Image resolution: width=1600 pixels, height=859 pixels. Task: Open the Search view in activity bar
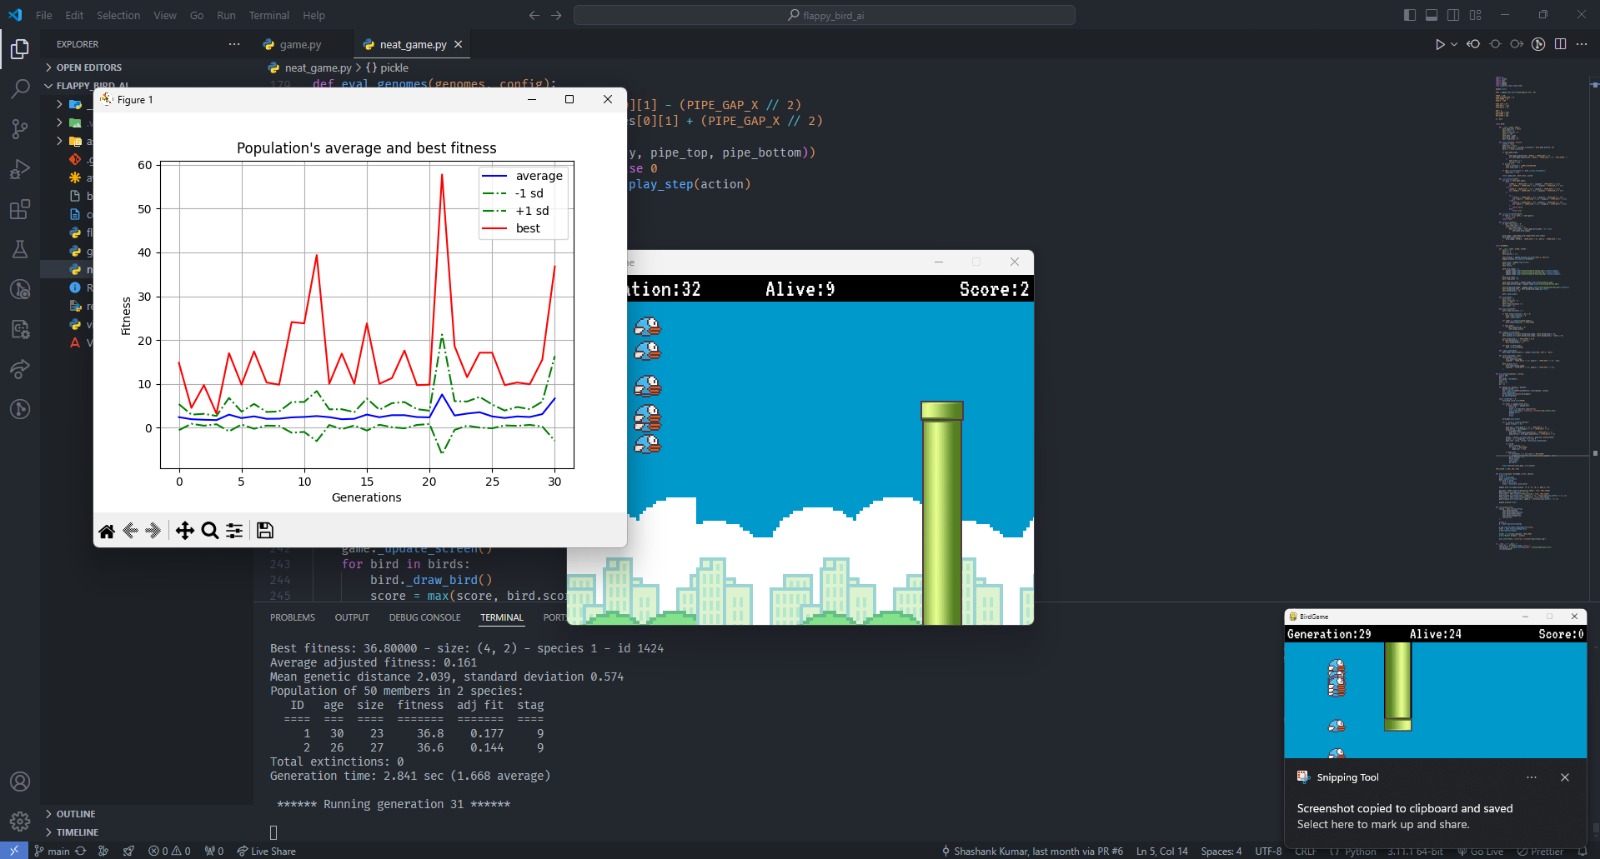(x=19, y=89)
